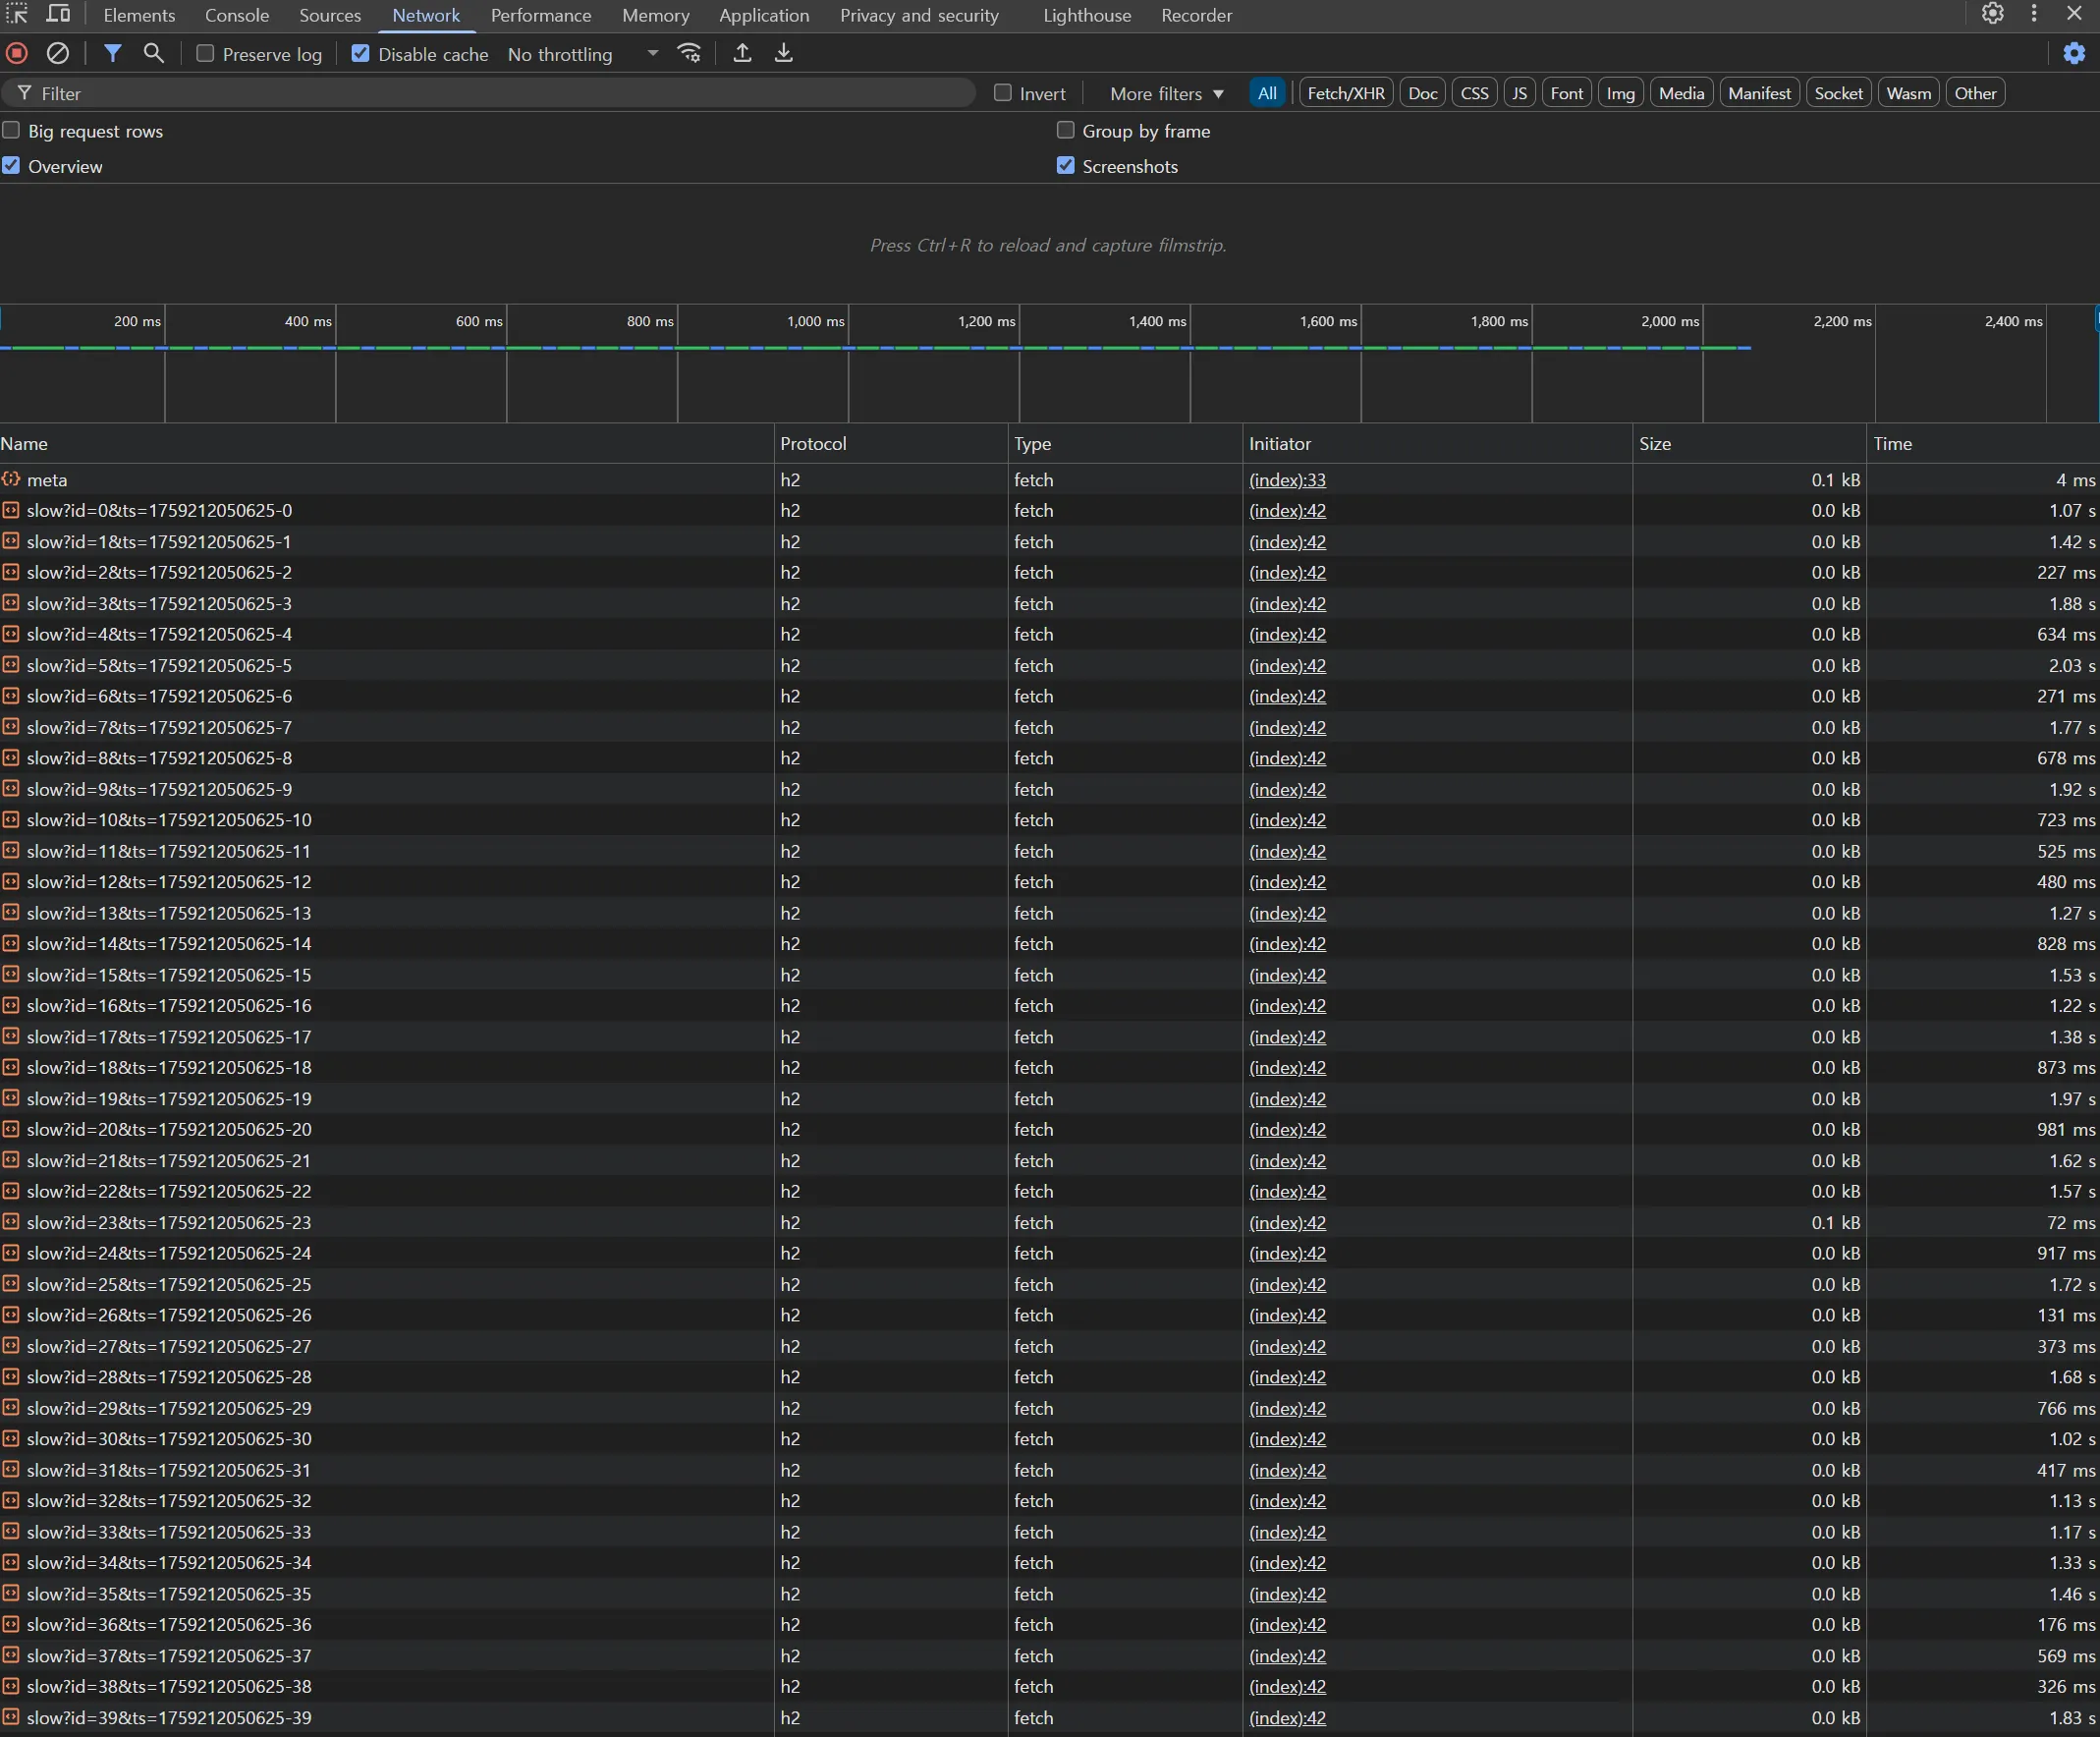Expand the More filters dropdown
The width and height of the screenshot is (2100, 1737).
(1166, 93)
